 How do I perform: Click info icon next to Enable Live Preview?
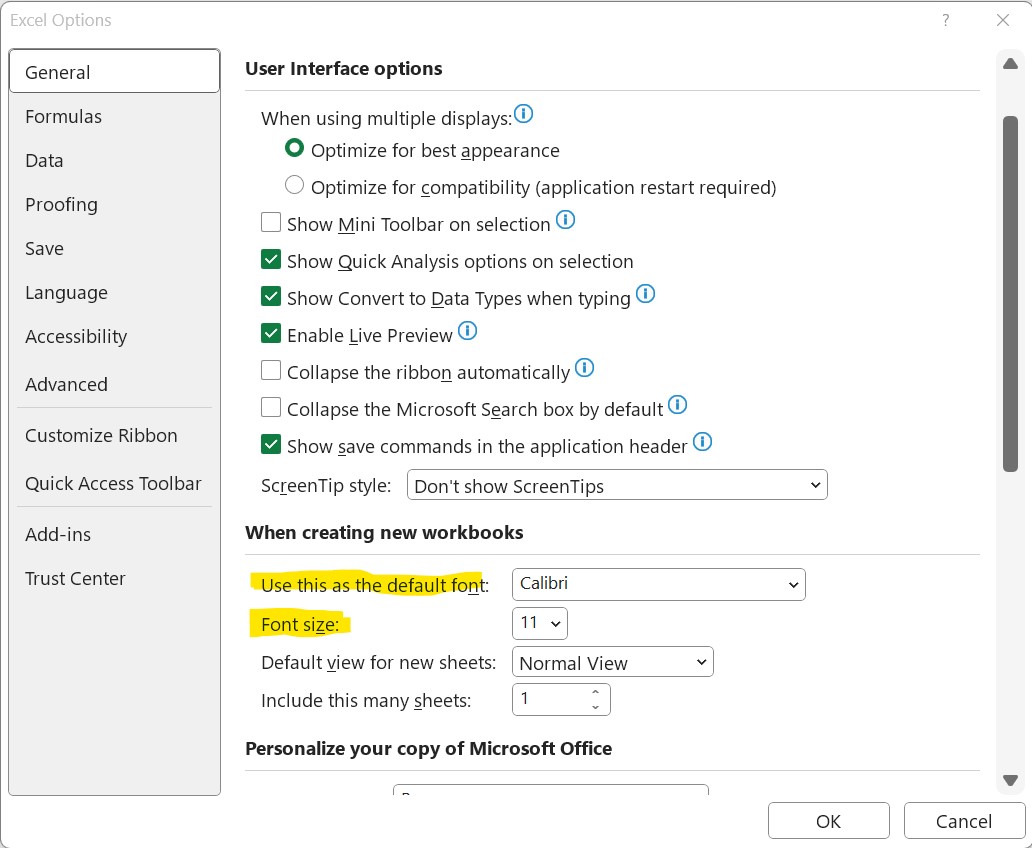coord(467,331)
